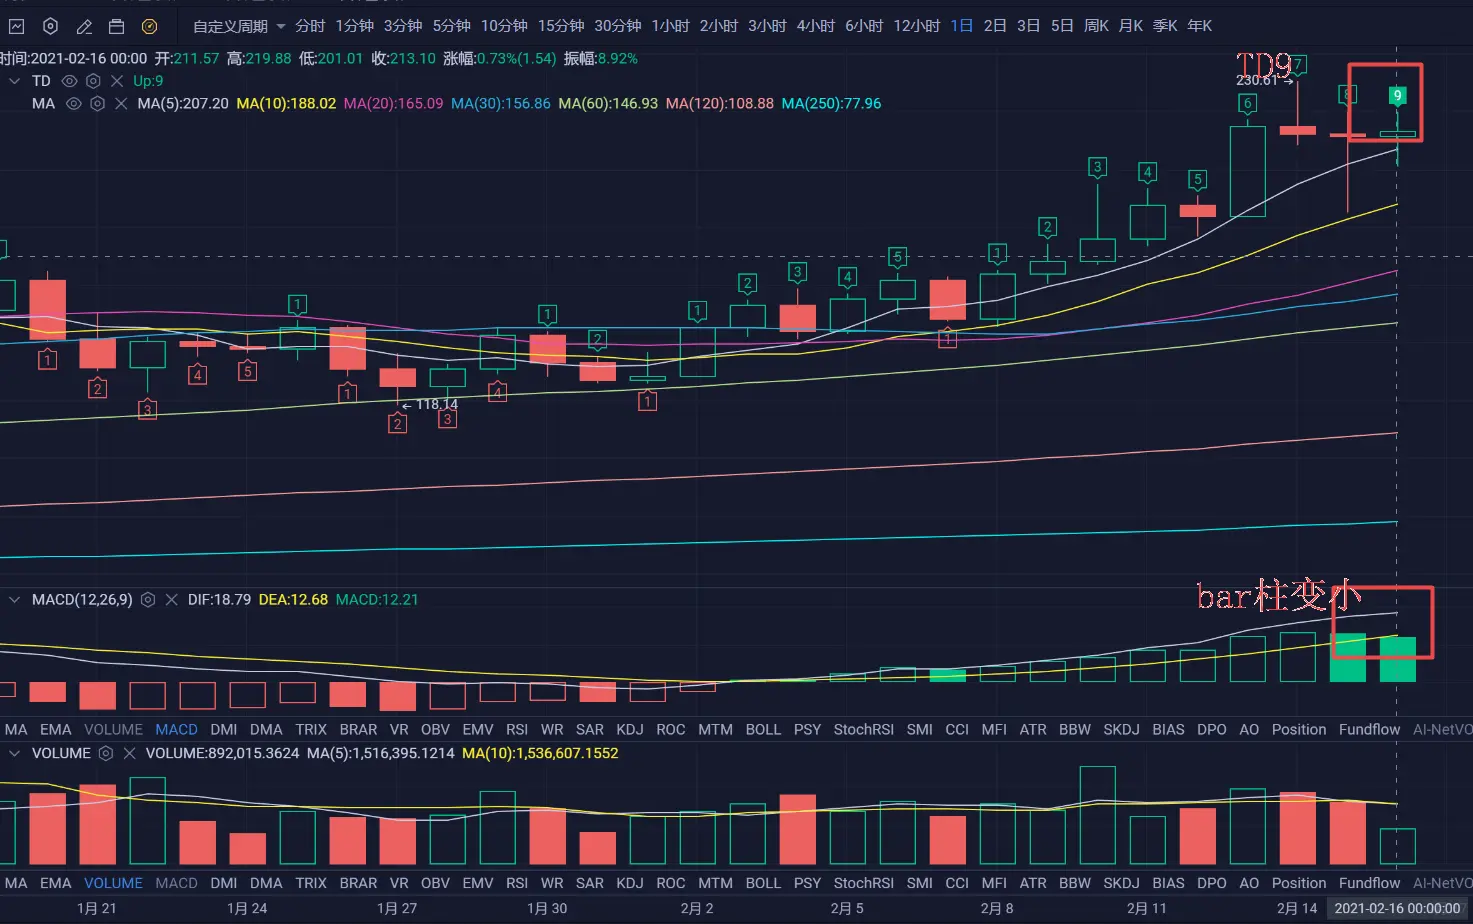Select MACD in the bottom indicator row
1473x924 pixels.
click(x=176, y=884)
